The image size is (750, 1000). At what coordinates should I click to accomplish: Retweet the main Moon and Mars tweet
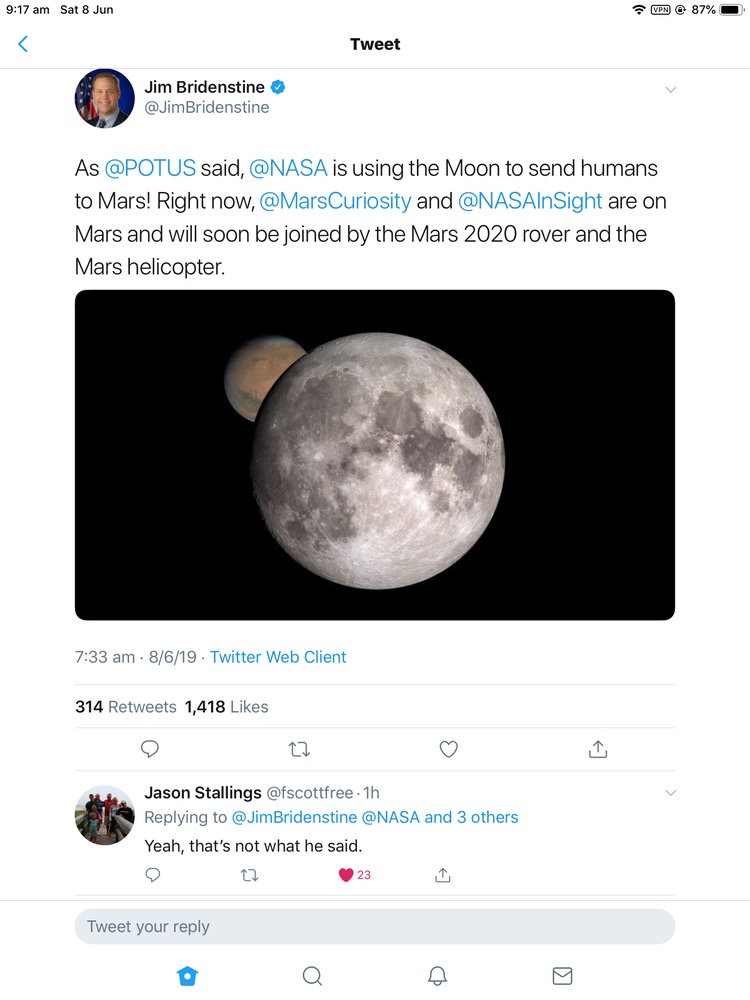pyautogui.click(x=299, y=749)
